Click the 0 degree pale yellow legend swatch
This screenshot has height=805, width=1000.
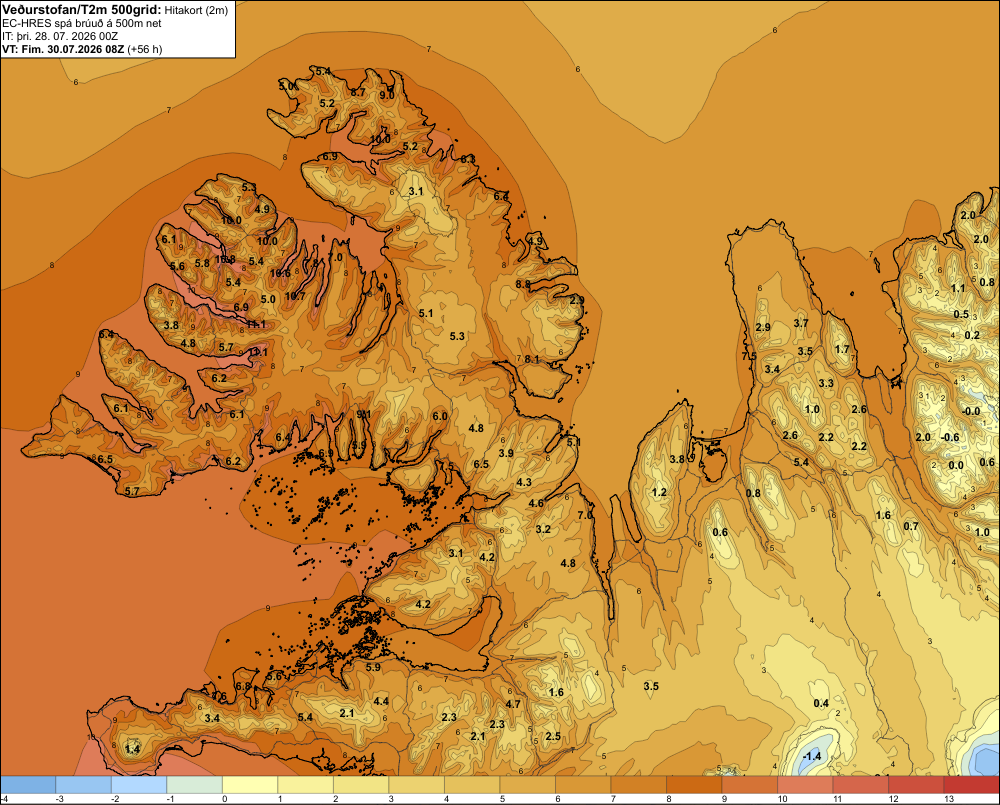point(250,784)
